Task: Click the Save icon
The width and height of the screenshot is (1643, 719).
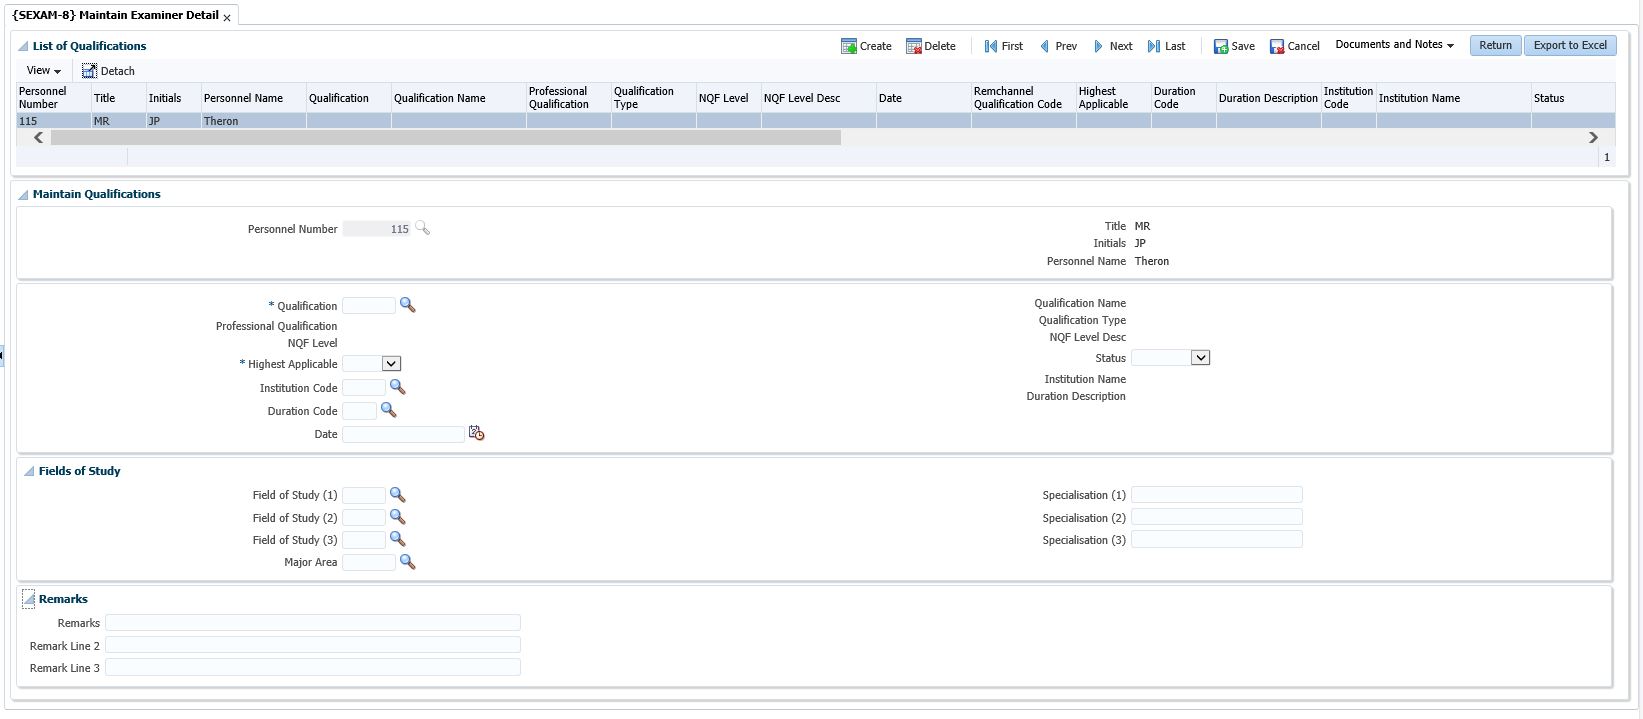Action: click(x=1221, y=46)
